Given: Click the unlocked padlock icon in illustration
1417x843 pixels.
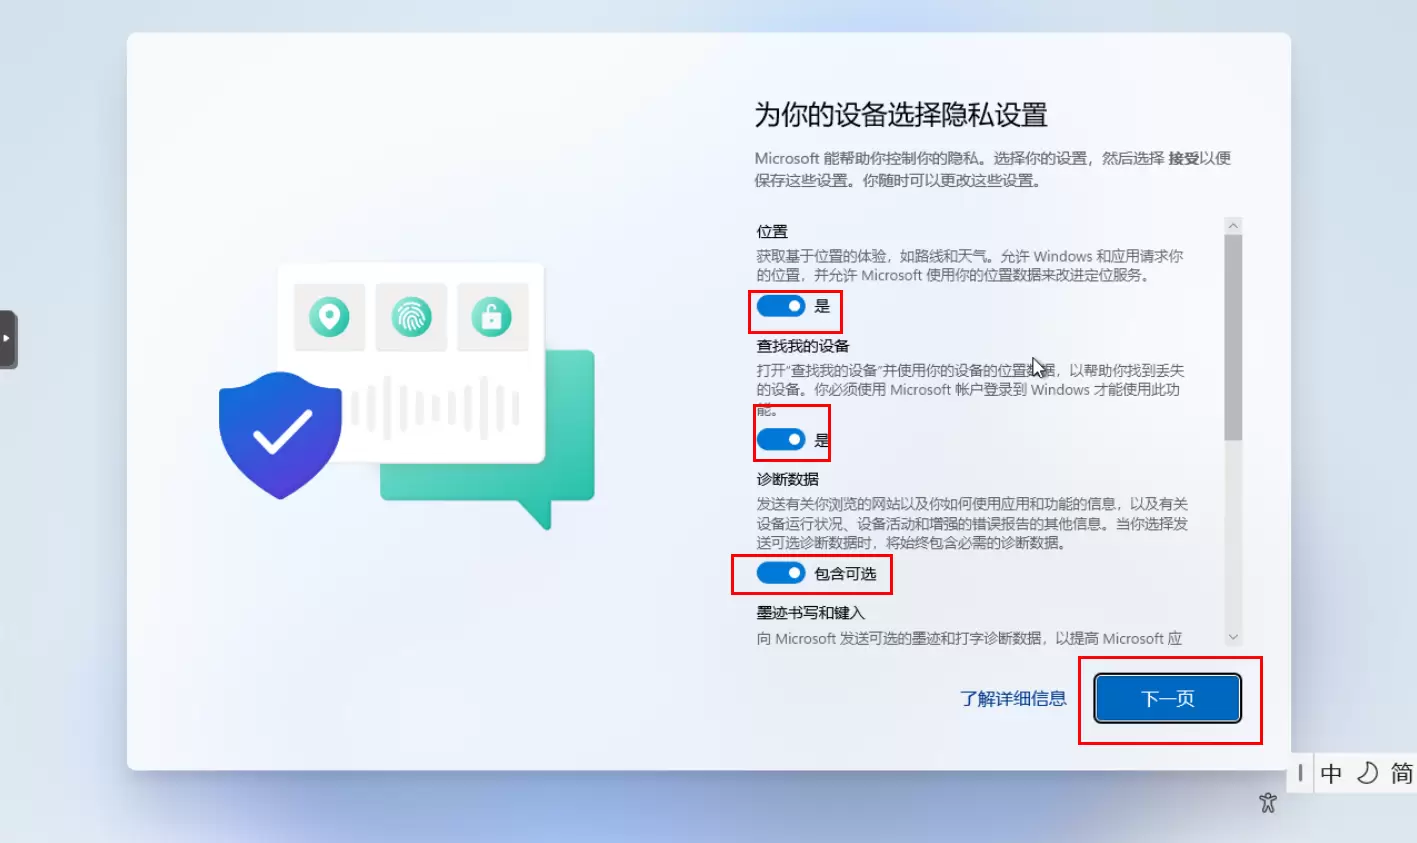Looking at the screenshot, I should pyautogui.click(x=492, y=317).
